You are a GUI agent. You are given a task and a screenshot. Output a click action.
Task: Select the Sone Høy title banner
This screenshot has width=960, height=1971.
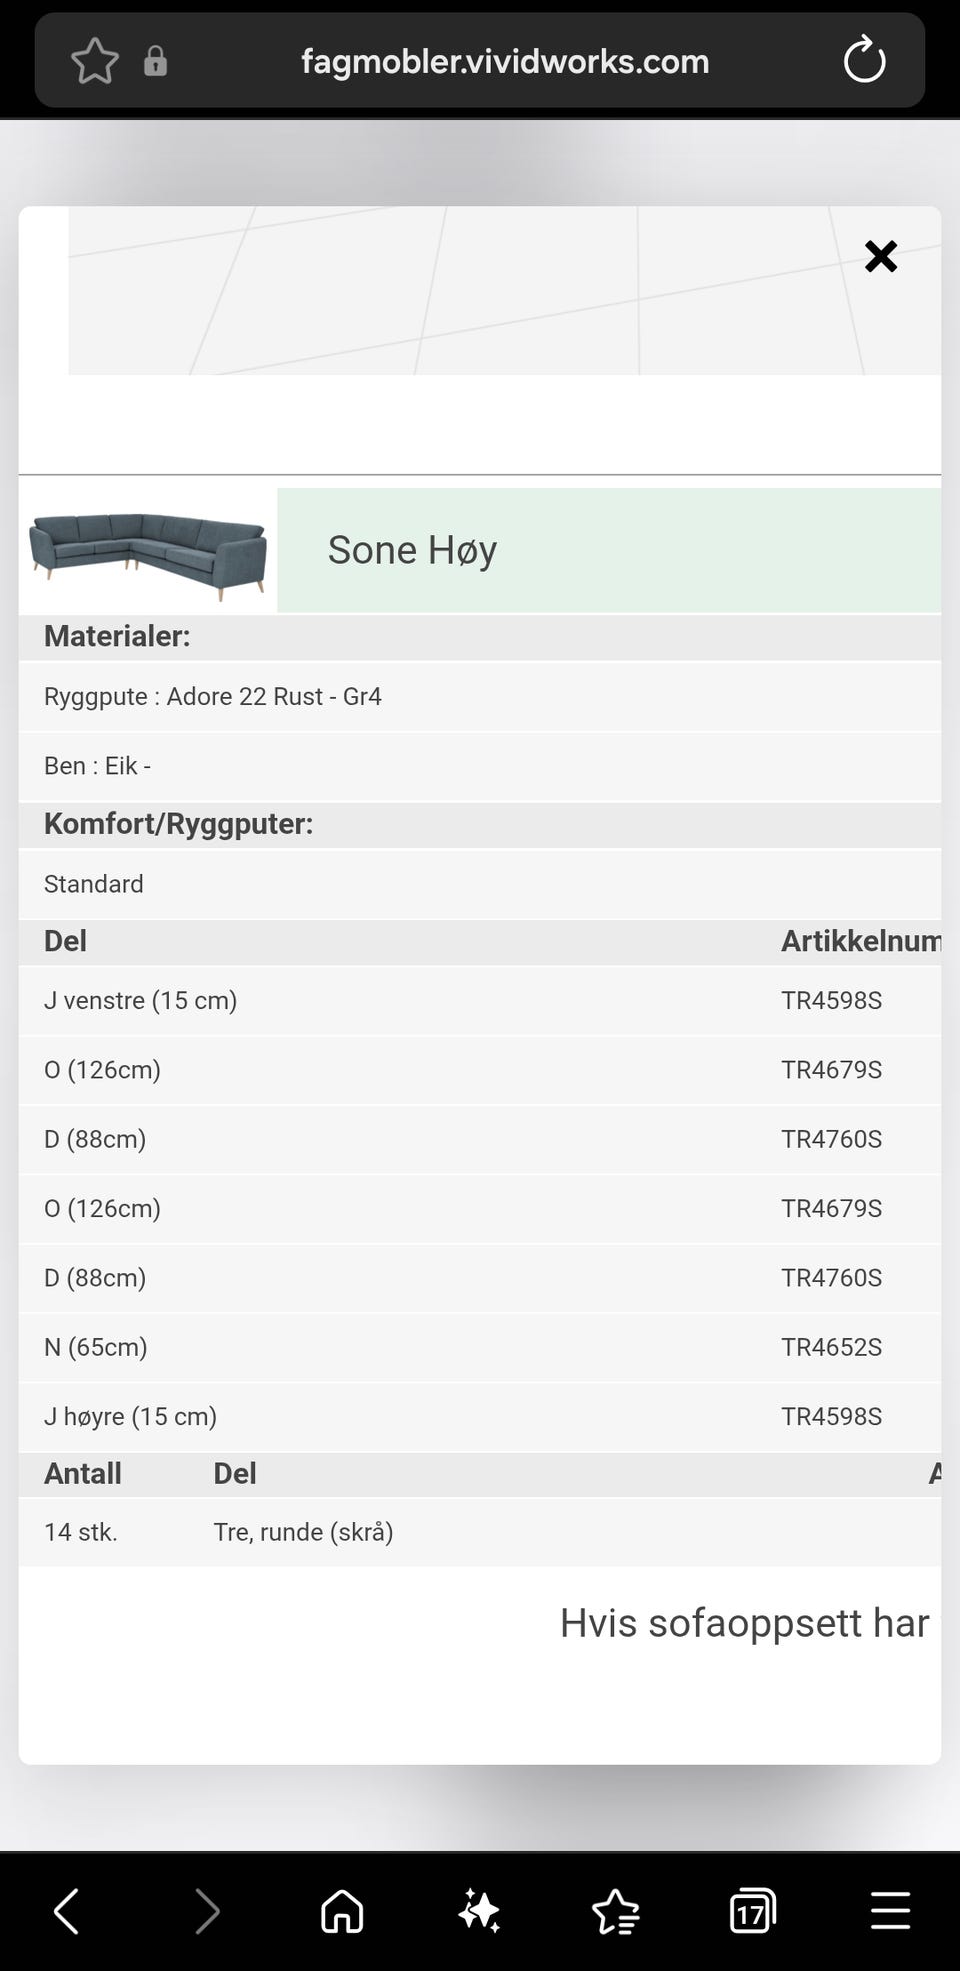608,550
